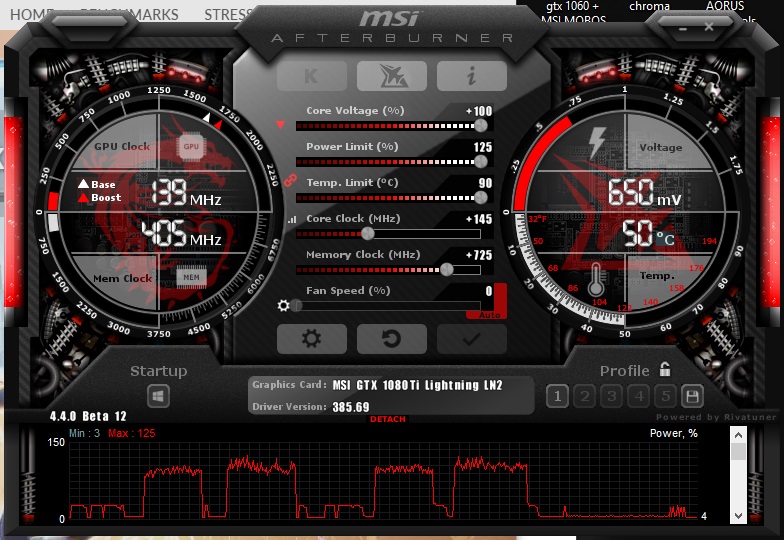
Task: Open fan speed gear settings icon
Action: click(284, 306)
